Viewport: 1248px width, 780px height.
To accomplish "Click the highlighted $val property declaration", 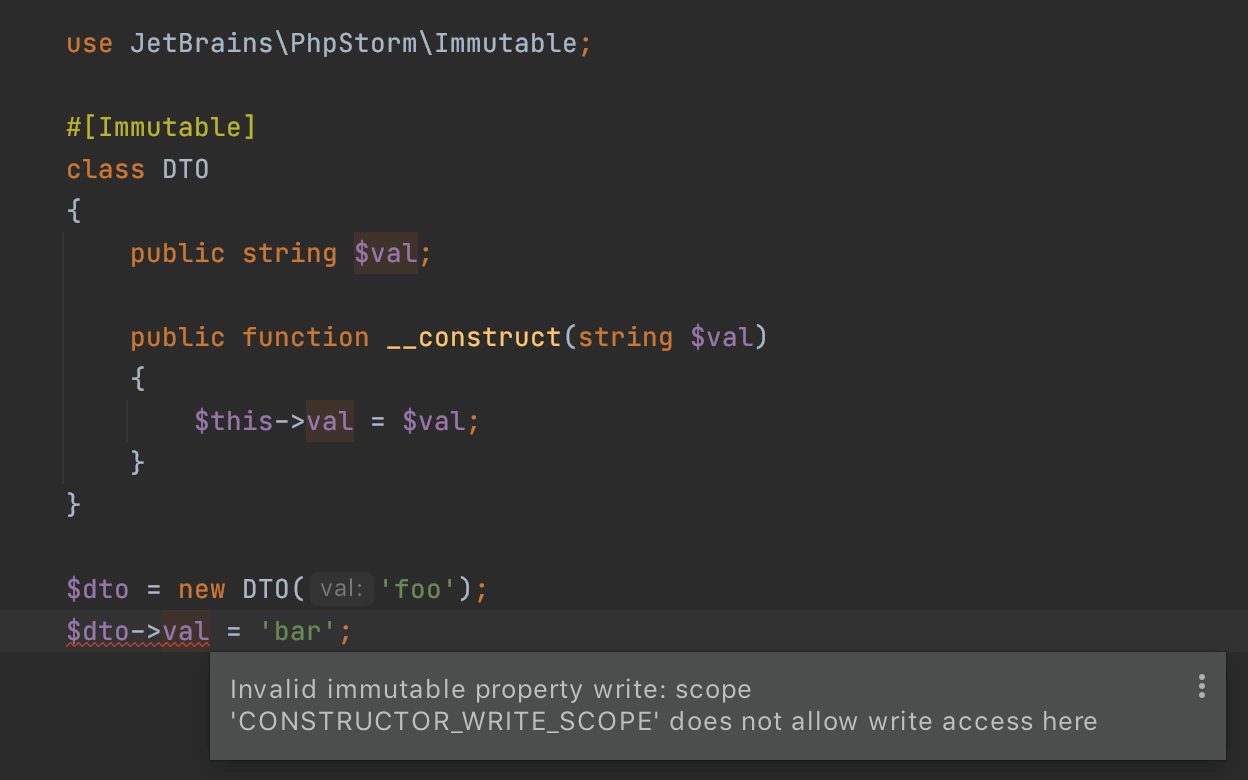I will click(x=385, y=253).
